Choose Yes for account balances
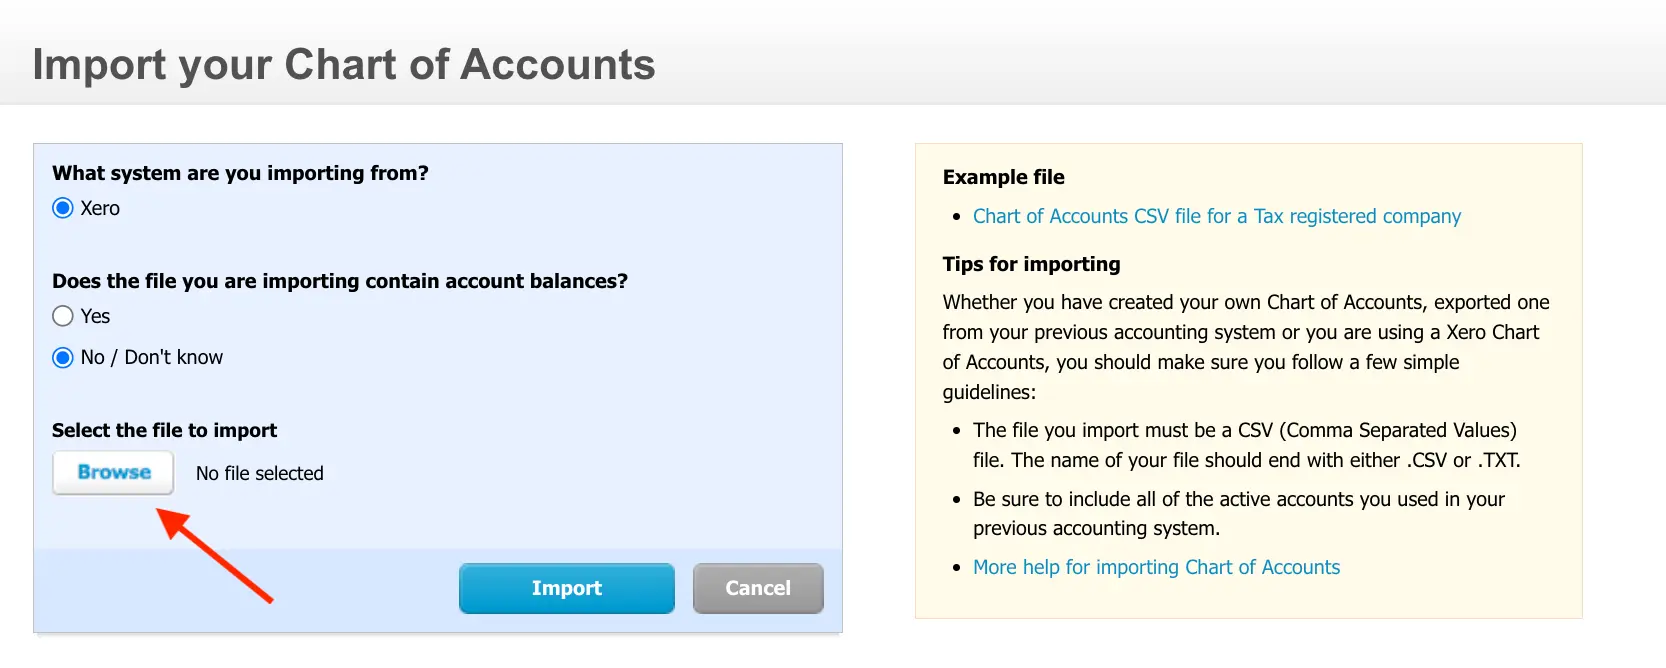The height and width of the screenshot is (668, 1666). [x=61, y=315]
